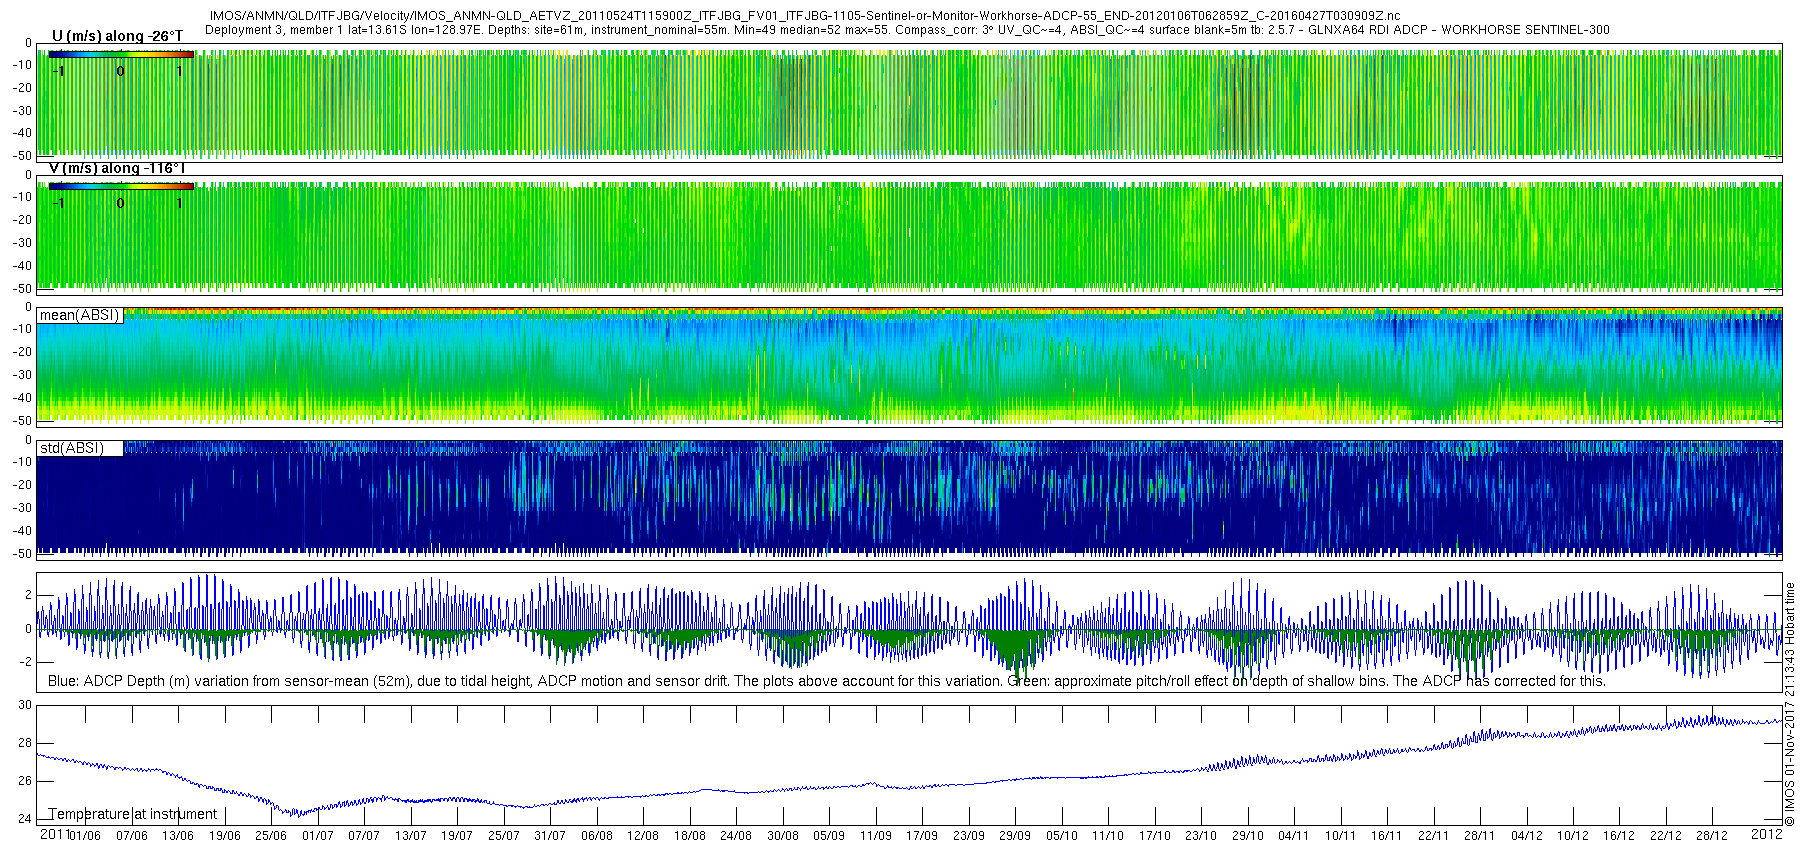Click the 17/09 date tick label
This screenshot has height=850, width=1800.
(x=922, y=835)
